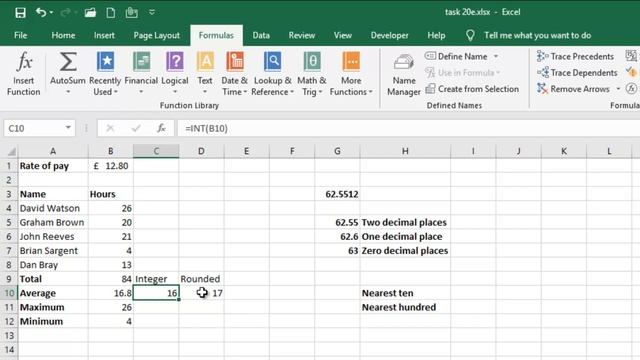This screenshot has height=360, width=640.
Task: Open a file using the folder icon
Action: [x=90, y=13]
